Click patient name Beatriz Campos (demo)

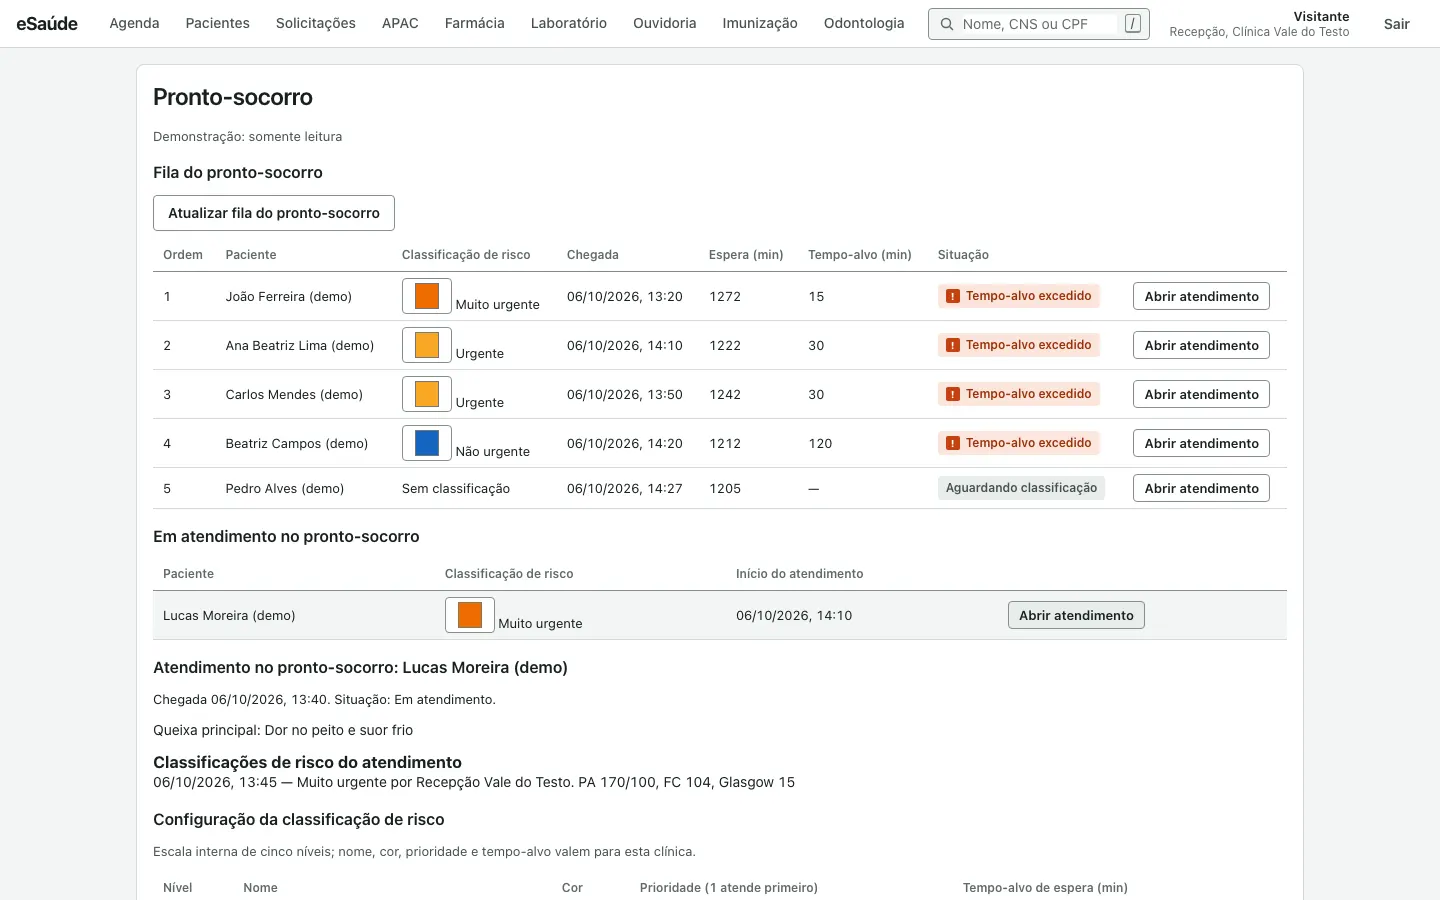tap(297, 444)
